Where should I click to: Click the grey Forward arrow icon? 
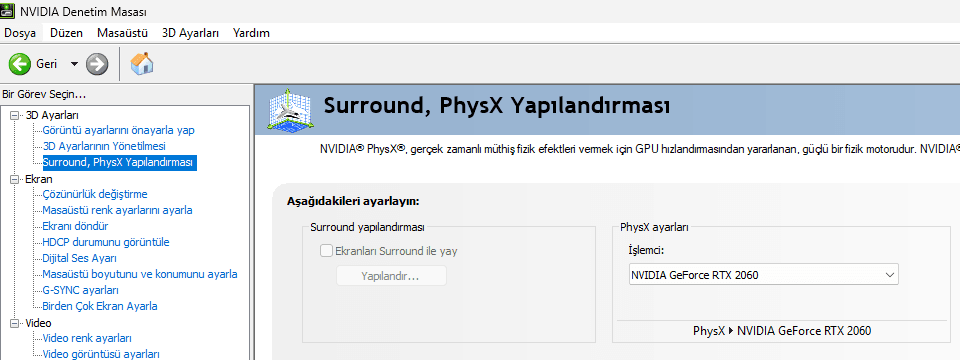97,64
